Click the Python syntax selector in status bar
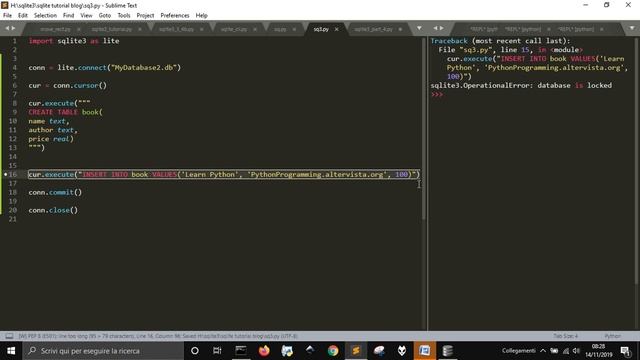Screen dimensions: 640x360 pyautogui.click(x=612, y=336)
